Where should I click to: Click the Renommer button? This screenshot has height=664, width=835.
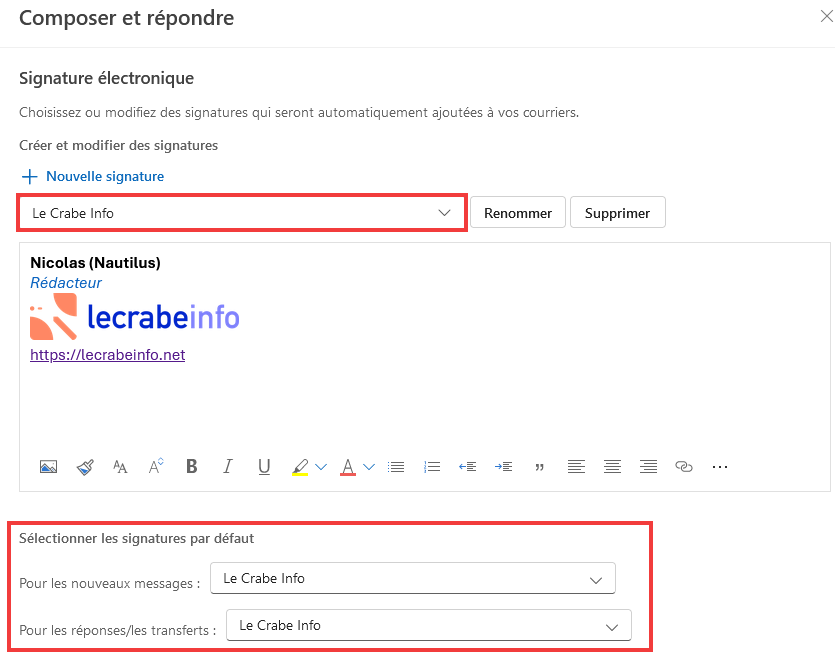point(518,213)
